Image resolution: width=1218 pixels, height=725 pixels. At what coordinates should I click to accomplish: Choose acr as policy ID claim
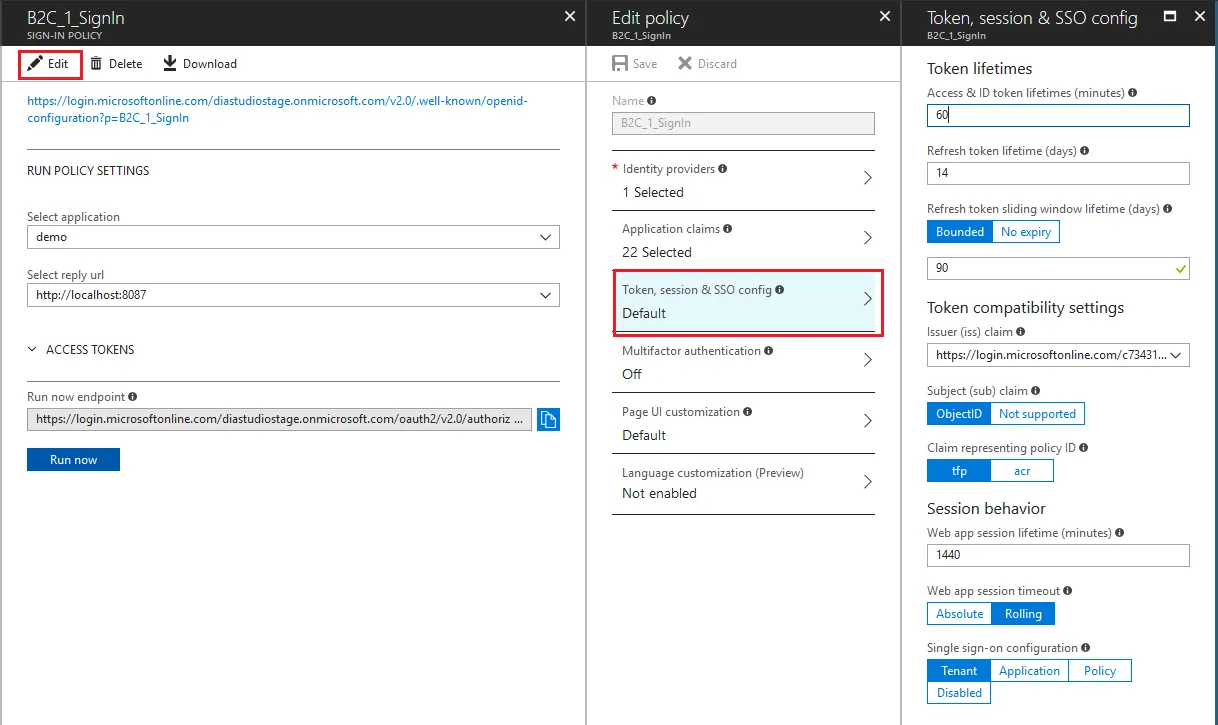point(1022,472)
